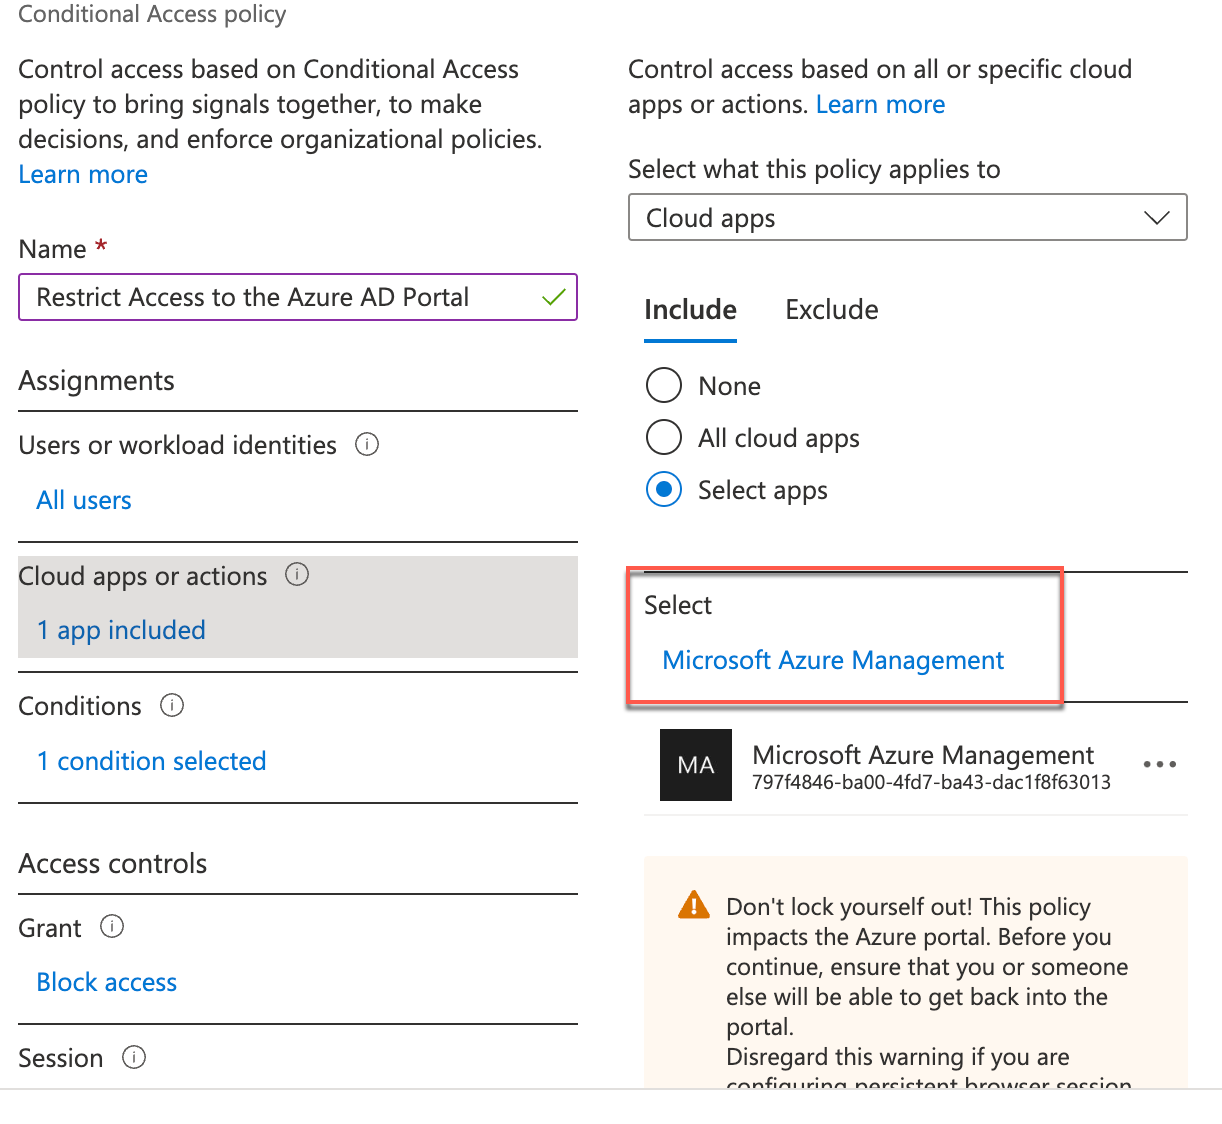This screenshot has height=1124, width=1222.
Task: Open Learn more link under Conditional Access description
Action: pyautogui.click(x=83, y=174)
